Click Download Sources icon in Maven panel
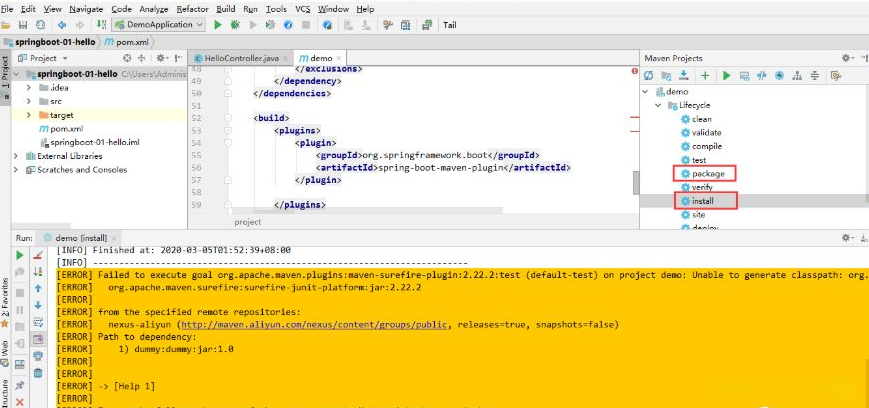This screenshot has width=869, height=408. click(x=684, y=76)
